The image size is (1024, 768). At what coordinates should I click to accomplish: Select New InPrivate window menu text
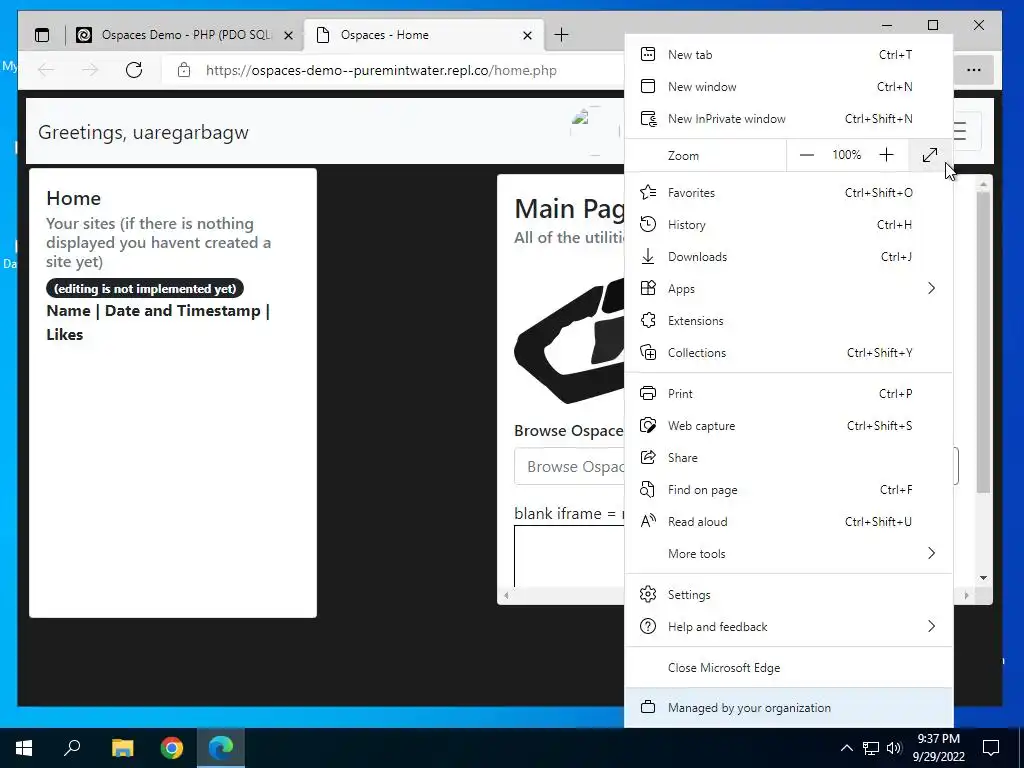(726, 119)
